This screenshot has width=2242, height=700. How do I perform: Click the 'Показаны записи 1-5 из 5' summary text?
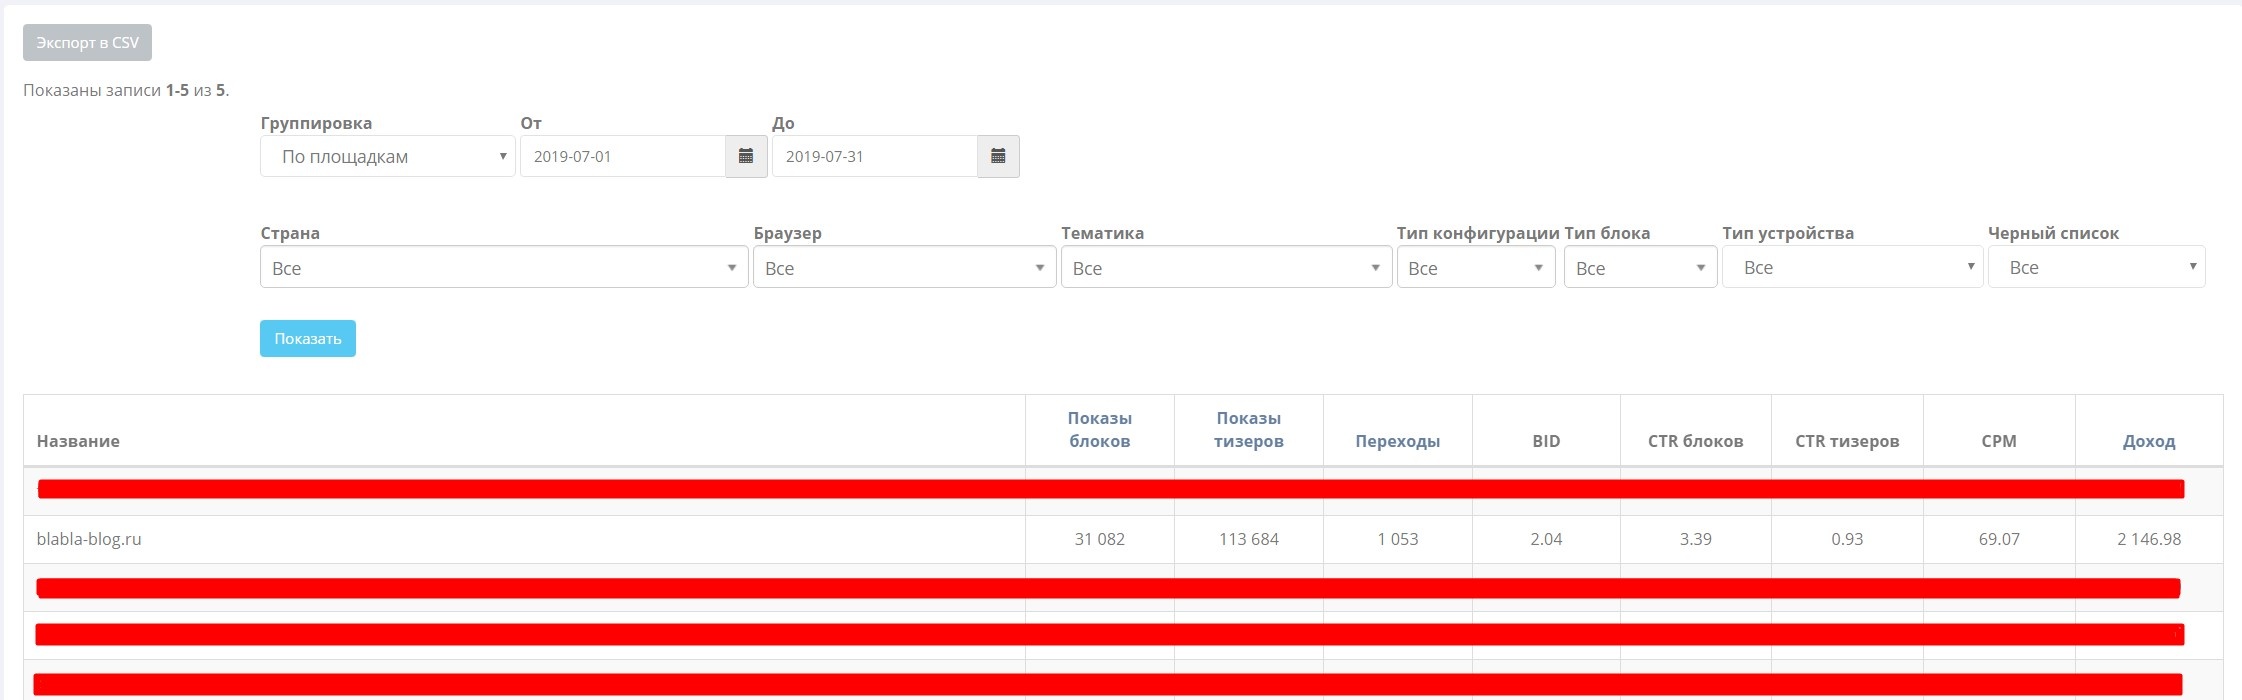(126, 90)
